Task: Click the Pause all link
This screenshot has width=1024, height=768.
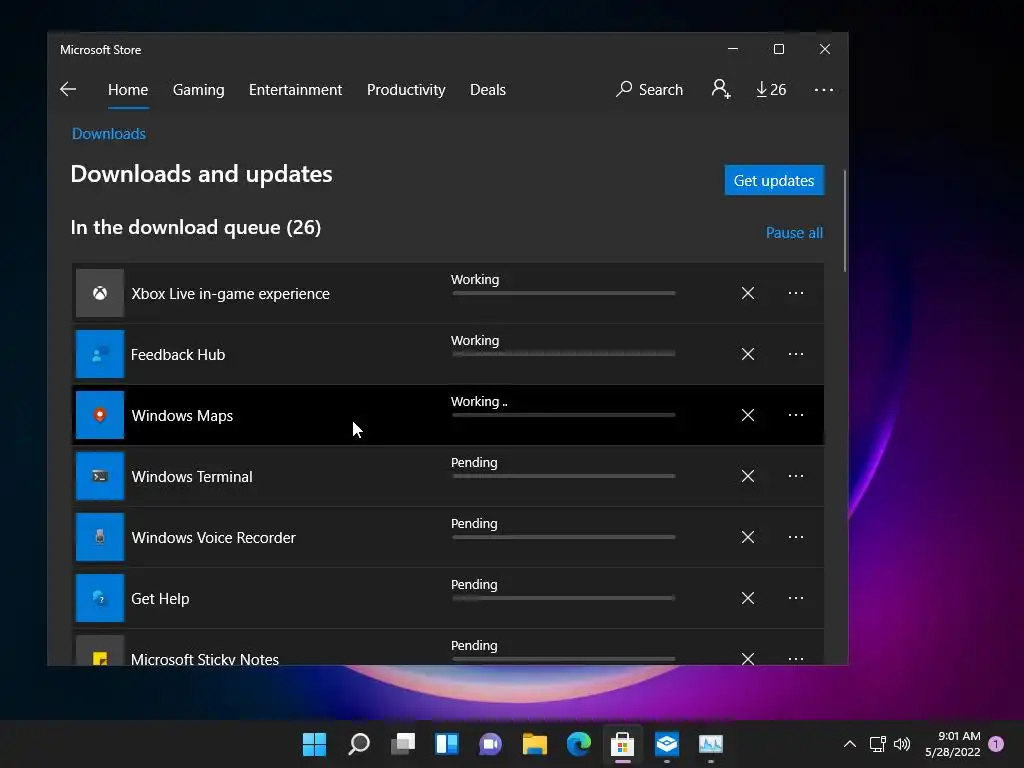Action: click(794, 232)
